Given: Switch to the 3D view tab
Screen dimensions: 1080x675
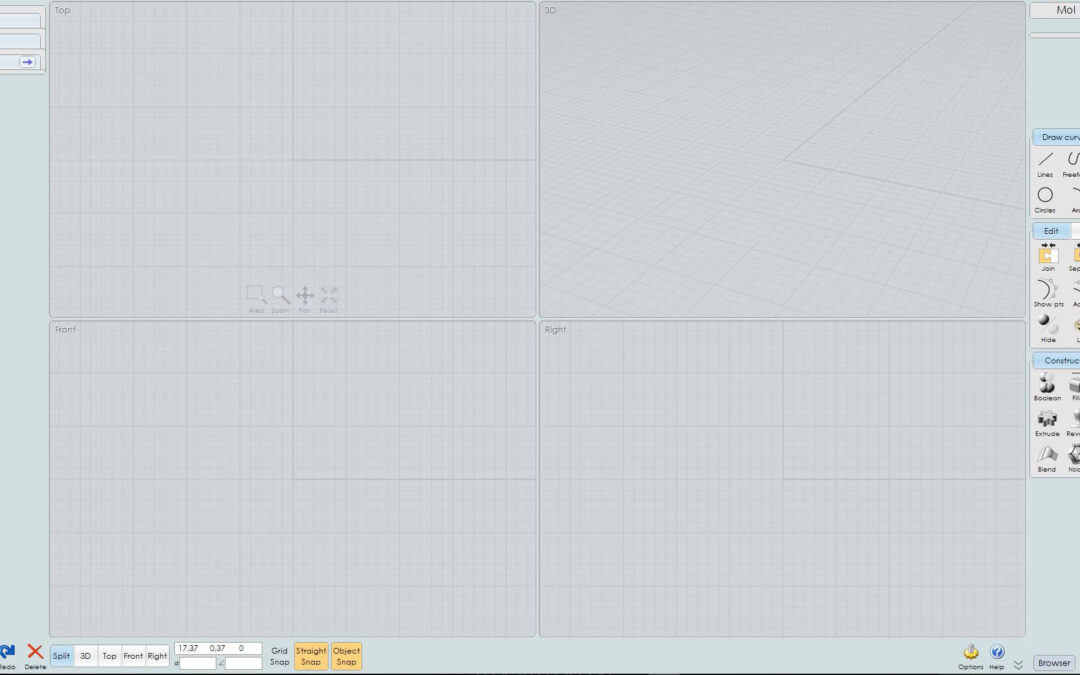Looking at the screenshot, I should pos(86,656).
